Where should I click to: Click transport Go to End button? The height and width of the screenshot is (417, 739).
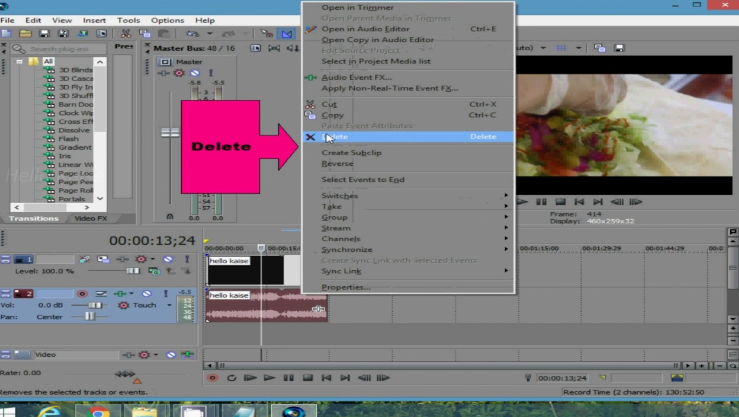click(345, 378)
